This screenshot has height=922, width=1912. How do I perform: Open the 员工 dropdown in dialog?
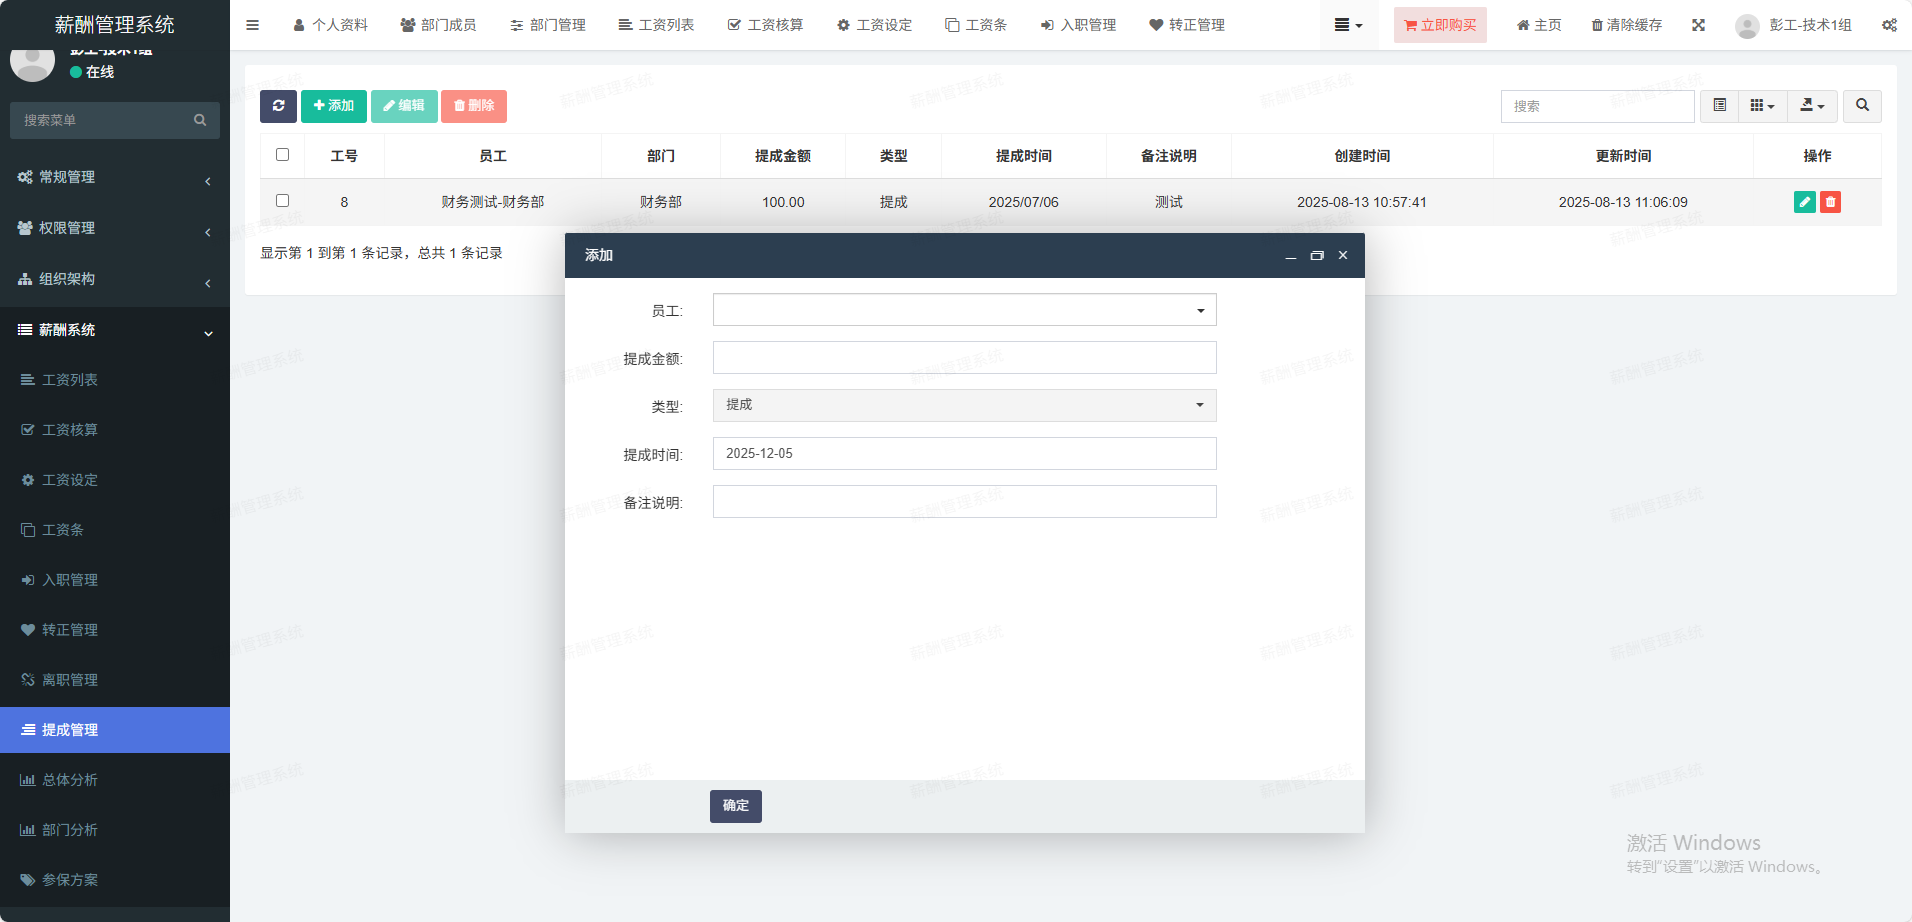[964, 310]
